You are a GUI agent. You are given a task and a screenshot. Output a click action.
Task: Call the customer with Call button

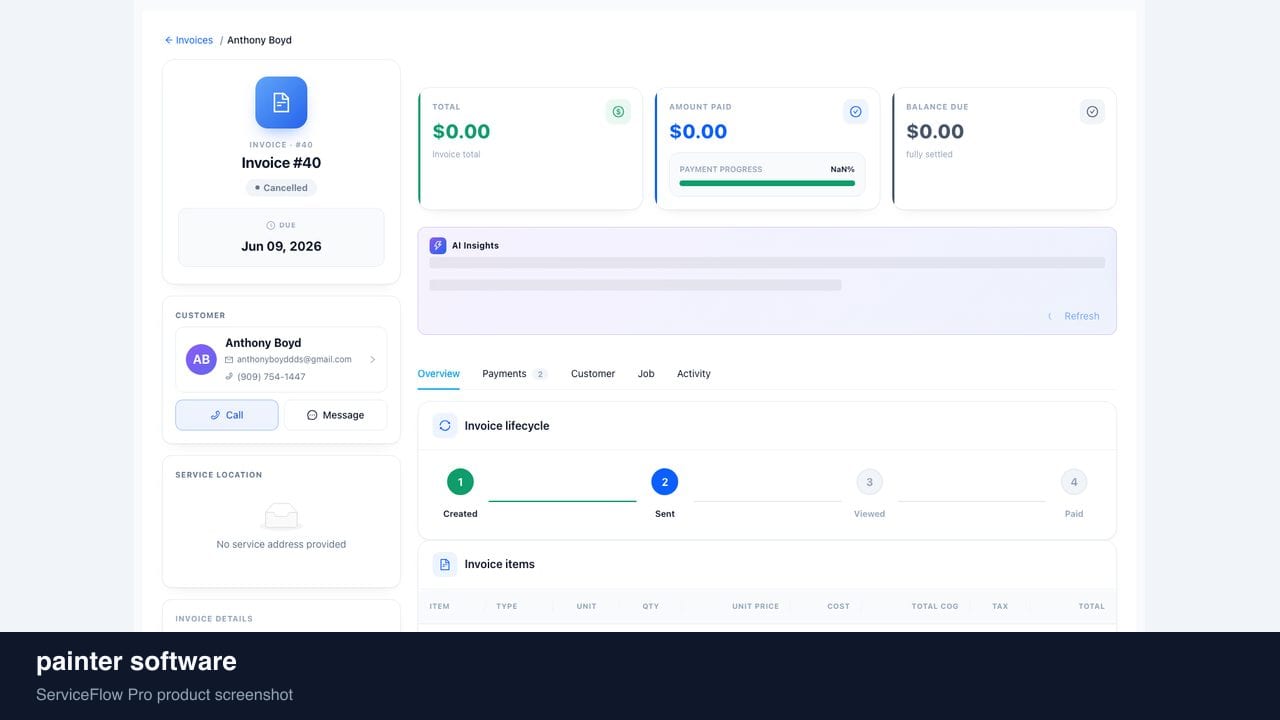tap(227, 415)
